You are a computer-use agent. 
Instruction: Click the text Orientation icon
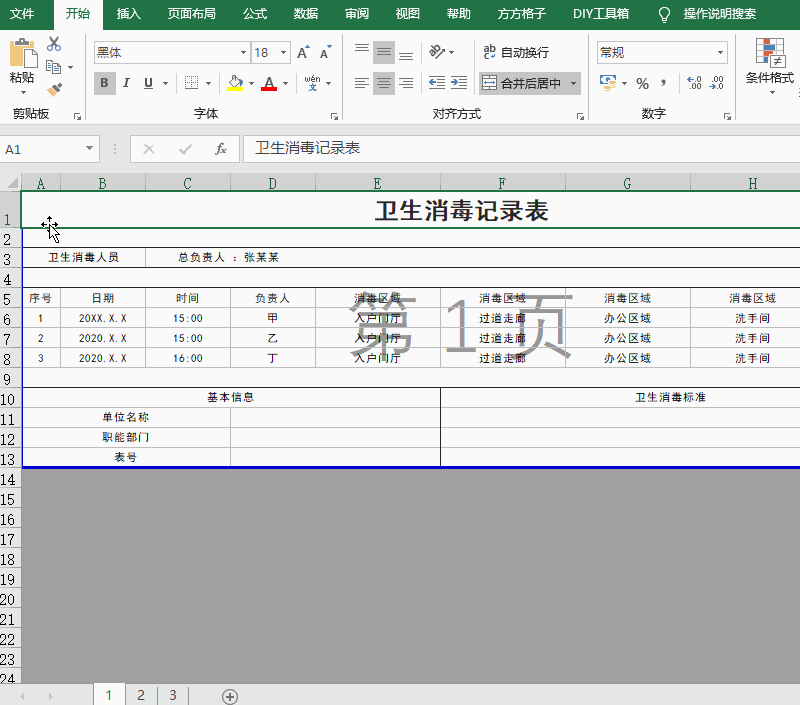coord(437,52)
